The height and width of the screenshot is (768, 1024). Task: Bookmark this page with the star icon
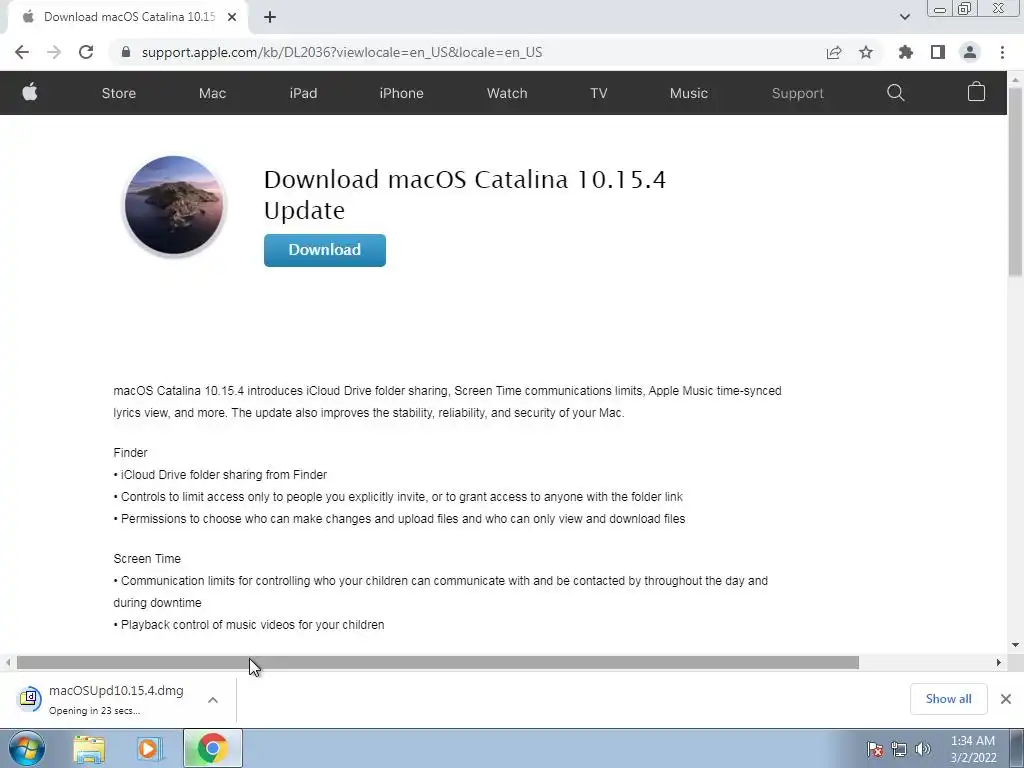coord(866,52)
